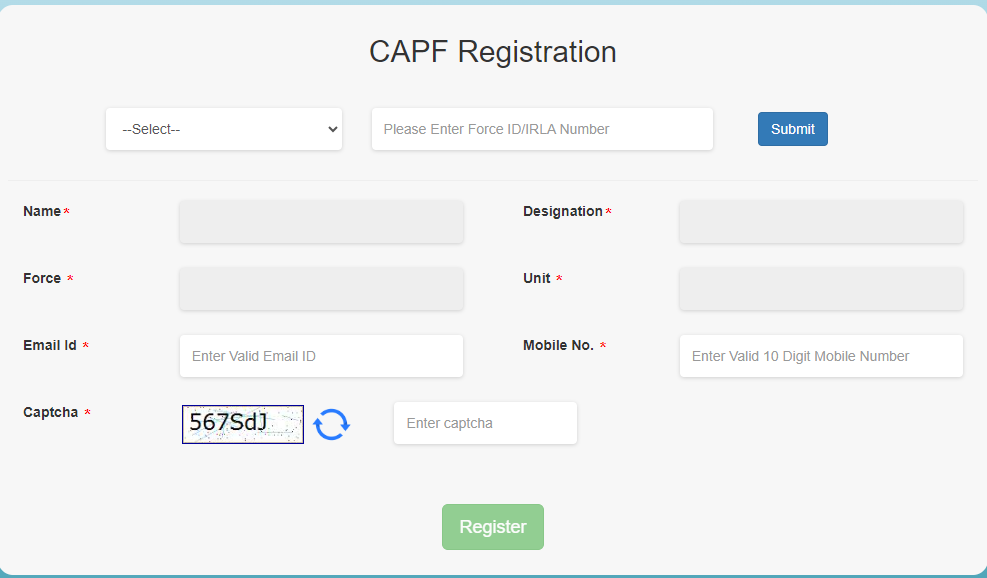Click the 567SdJ captcha image
Image resolution: width=987 pixels, height=578 pixels.
(243, 424)
